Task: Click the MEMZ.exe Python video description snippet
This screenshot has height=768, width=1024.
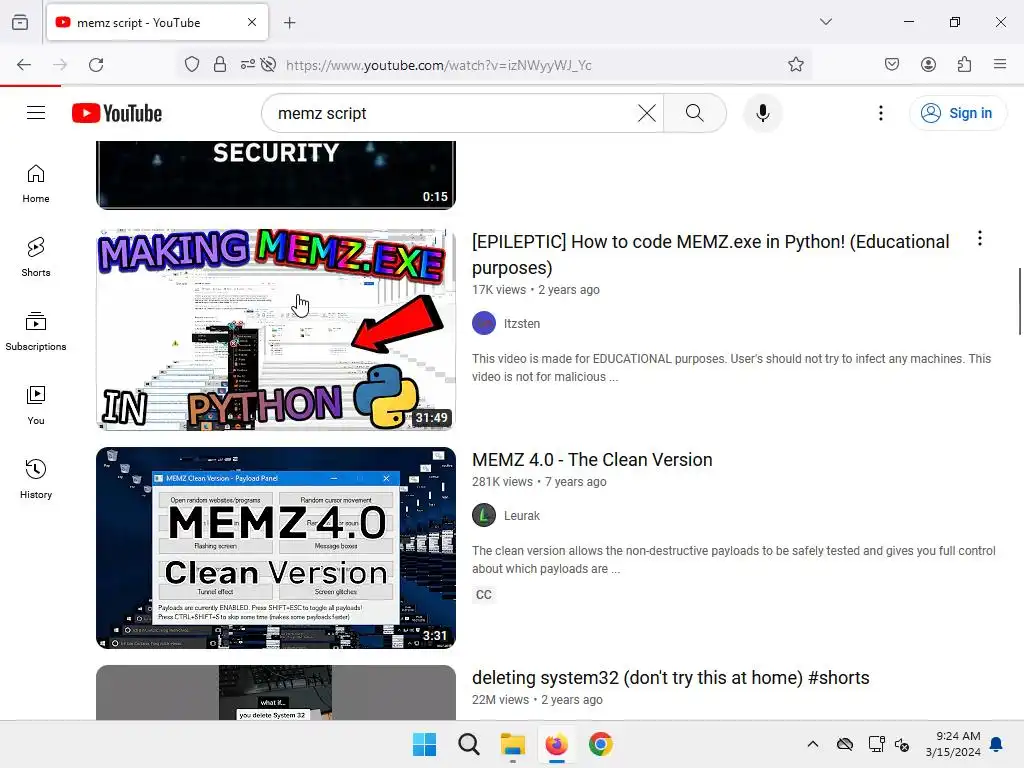Action: pyautogui.click(x=731, y=368)
